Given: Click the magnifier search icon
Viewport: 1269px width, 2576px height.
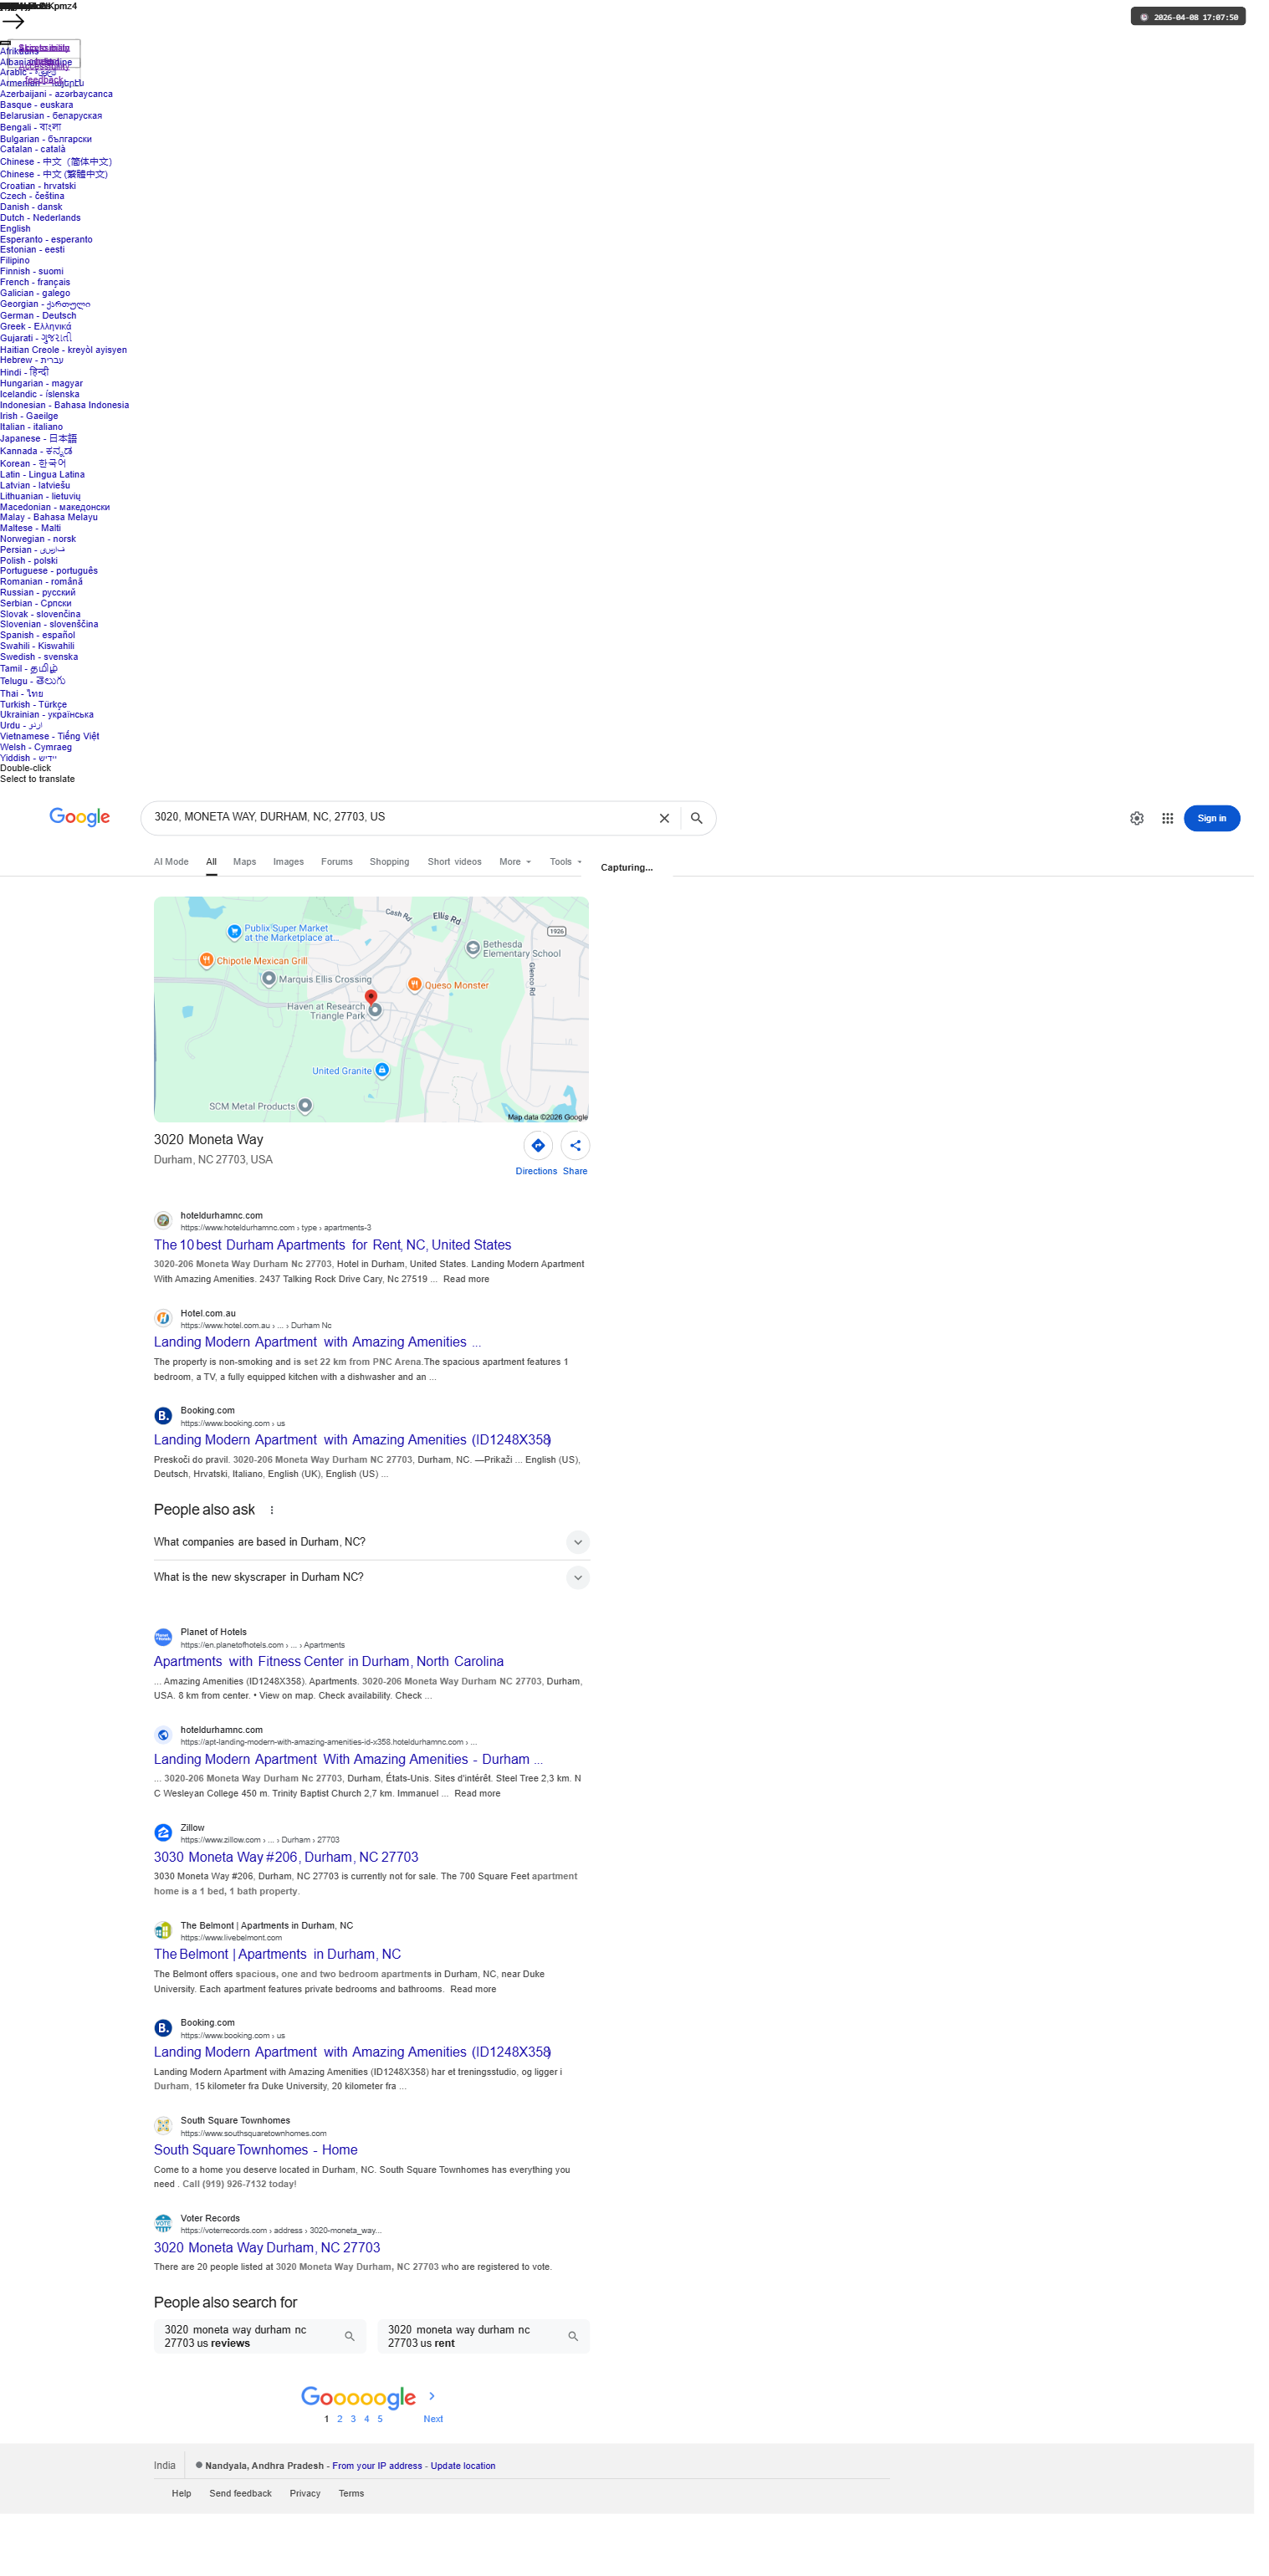Looking at the screenshot, I should coord(696,818).
